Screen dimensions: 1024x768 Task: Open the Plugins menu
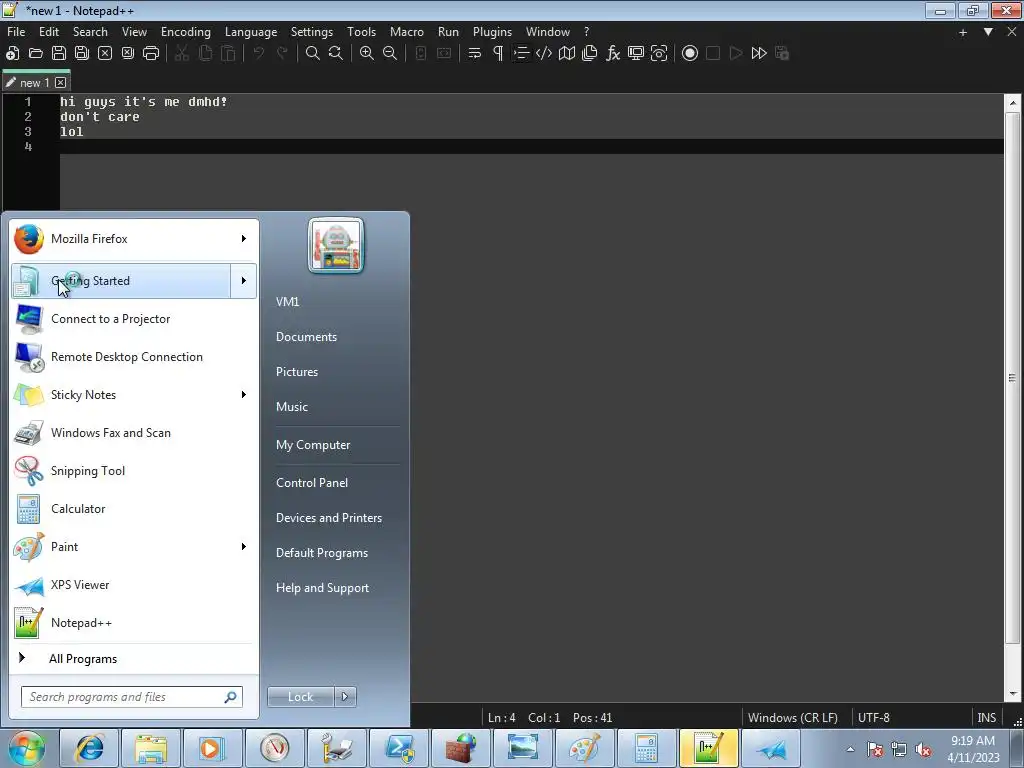pos(492,31)
